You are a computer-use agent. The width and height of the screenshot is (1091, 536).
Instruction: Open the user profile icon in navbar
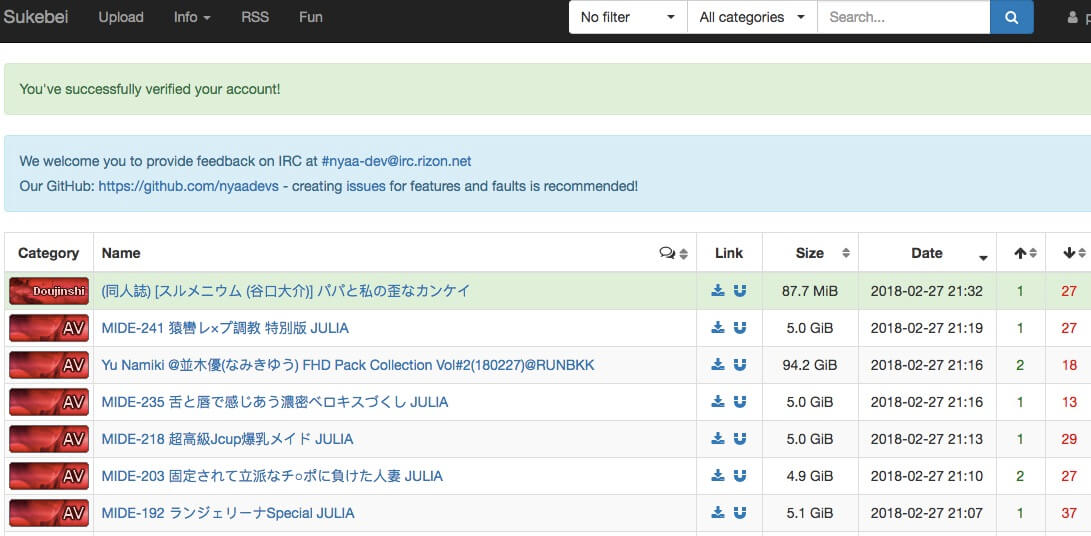[x=1072, y=17]
